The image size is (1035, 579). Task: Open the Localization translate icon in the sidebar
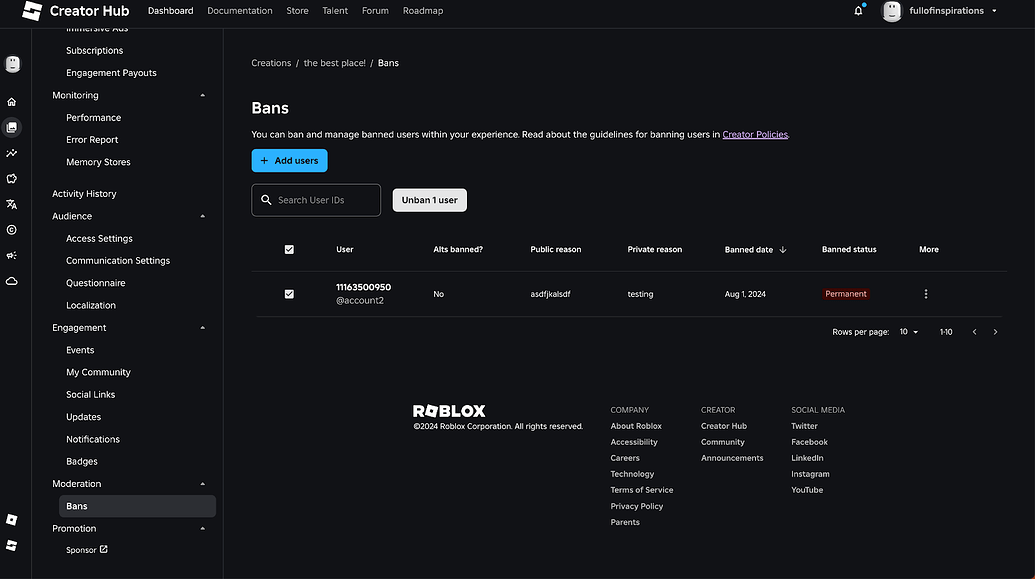[12, 203]
